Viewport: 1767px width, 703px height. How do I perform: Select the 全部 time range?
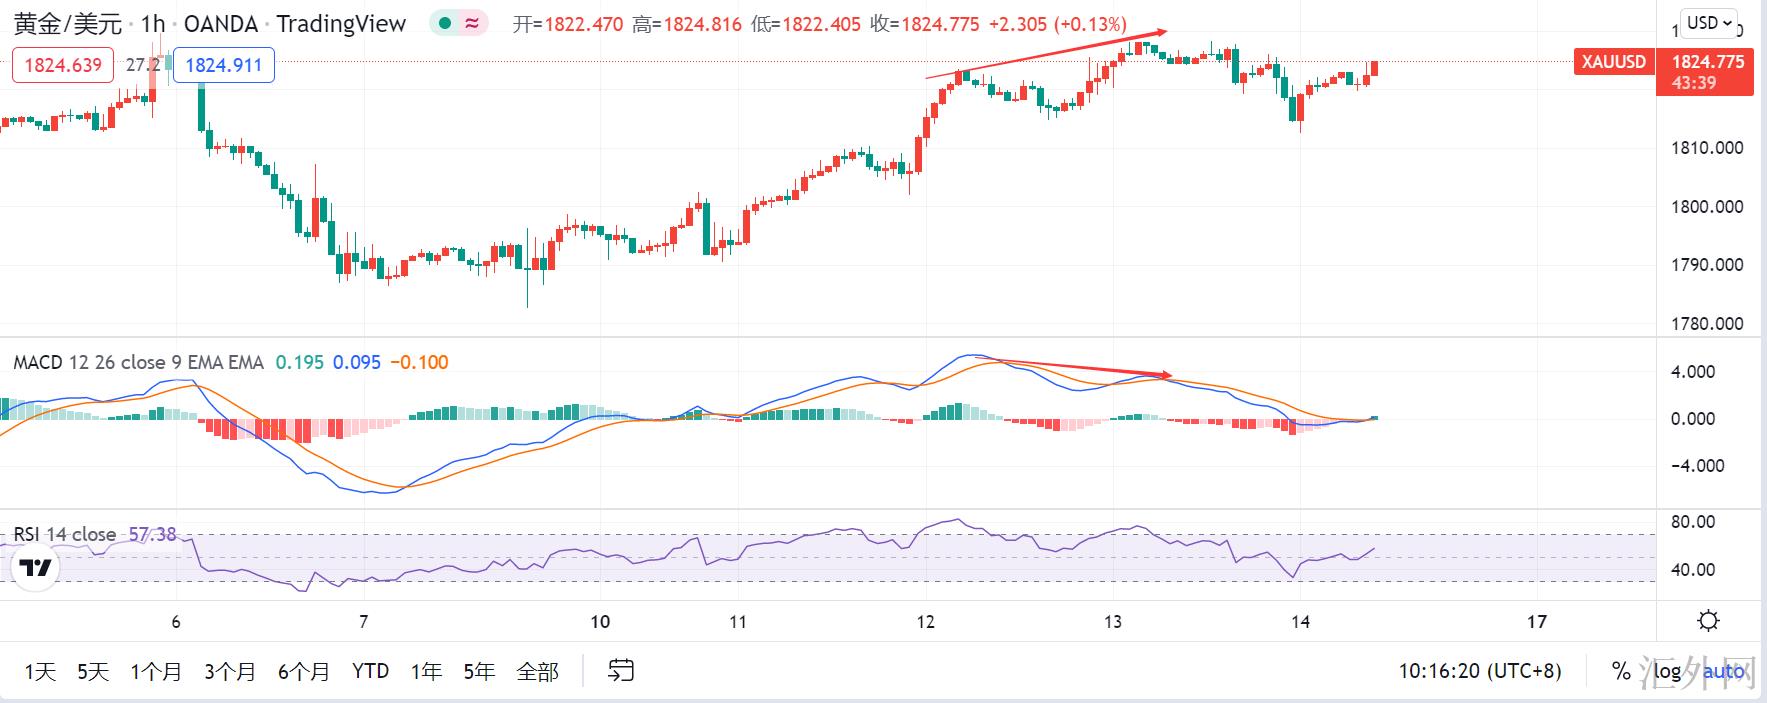537,671
